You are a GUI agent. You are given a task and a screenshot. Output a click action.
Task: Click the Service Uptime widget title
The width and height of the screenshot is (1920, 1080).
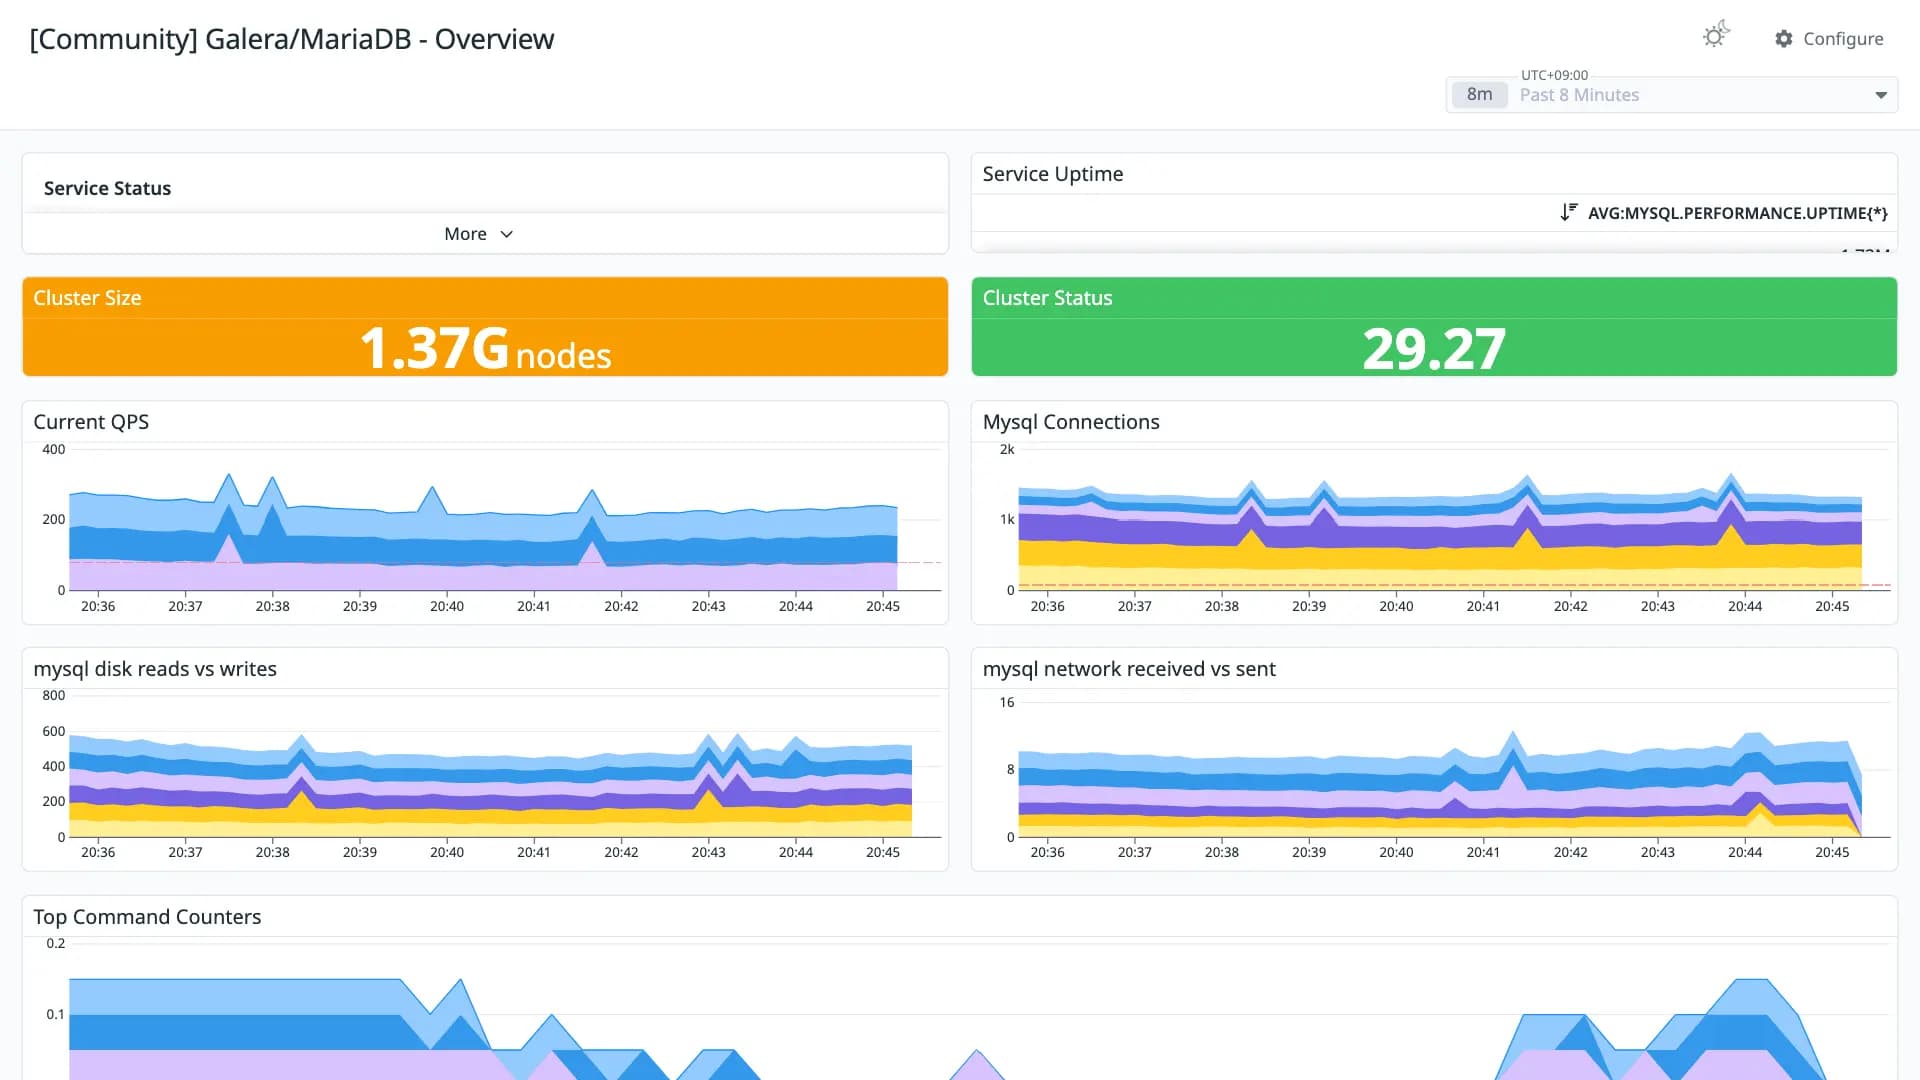1053,174
